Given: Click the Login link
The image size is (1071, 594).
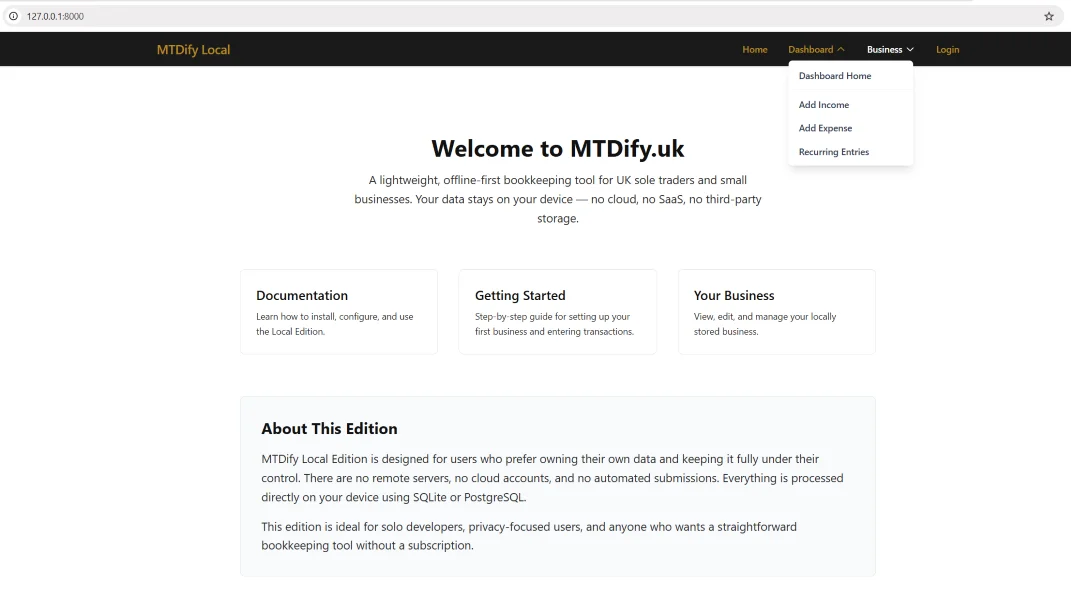Looking at the screenshot, I should click(x=947, y=49).
